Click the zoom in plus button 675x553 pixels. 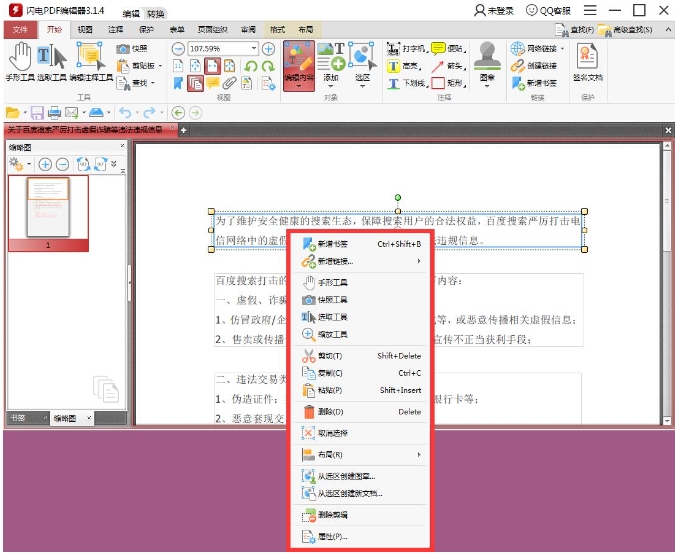tap(269, 49)
